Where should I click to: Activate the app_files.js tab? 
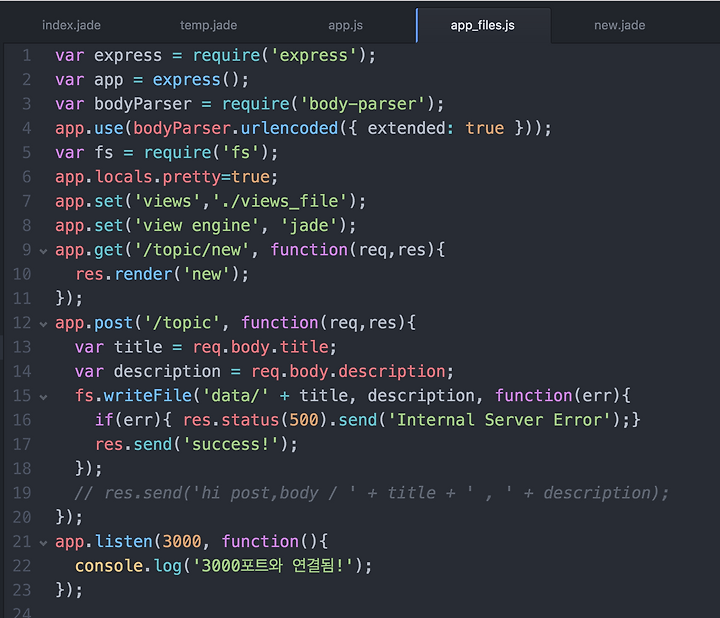[483, 25]
